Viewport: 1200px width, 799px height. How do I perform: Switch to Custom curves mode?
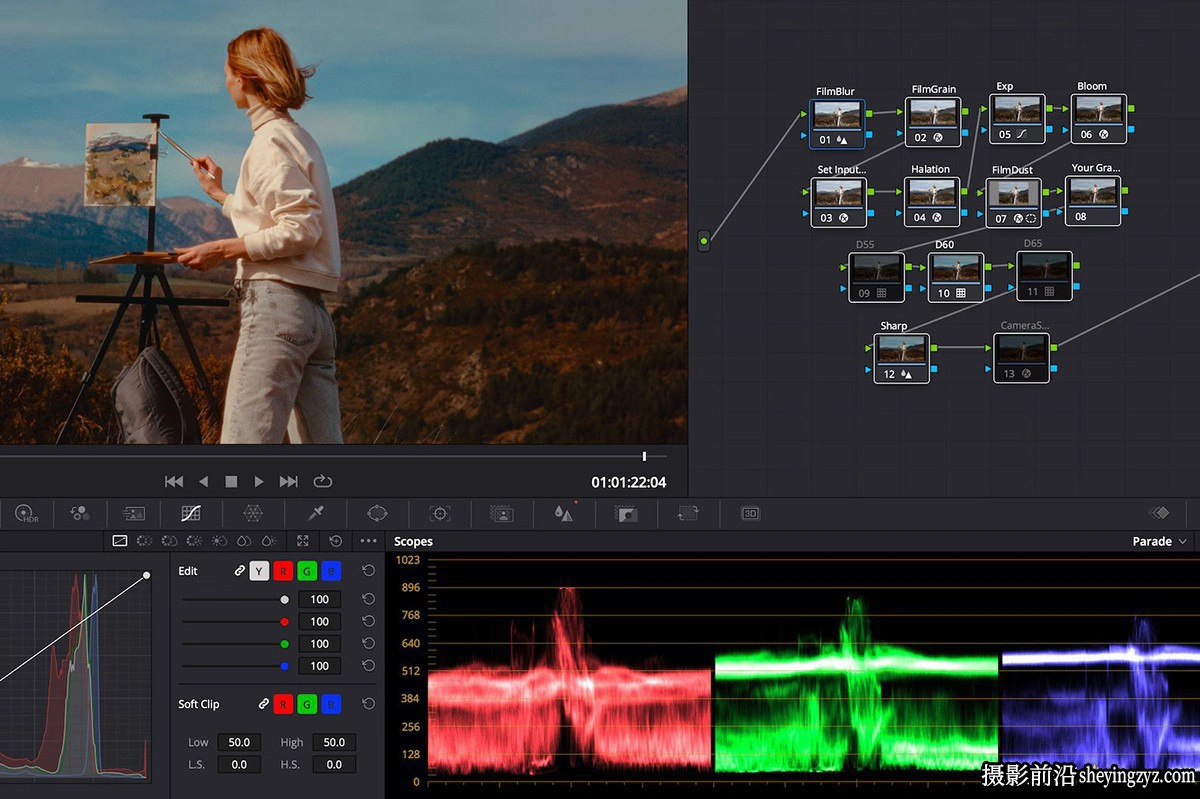[x=120, y=541]
